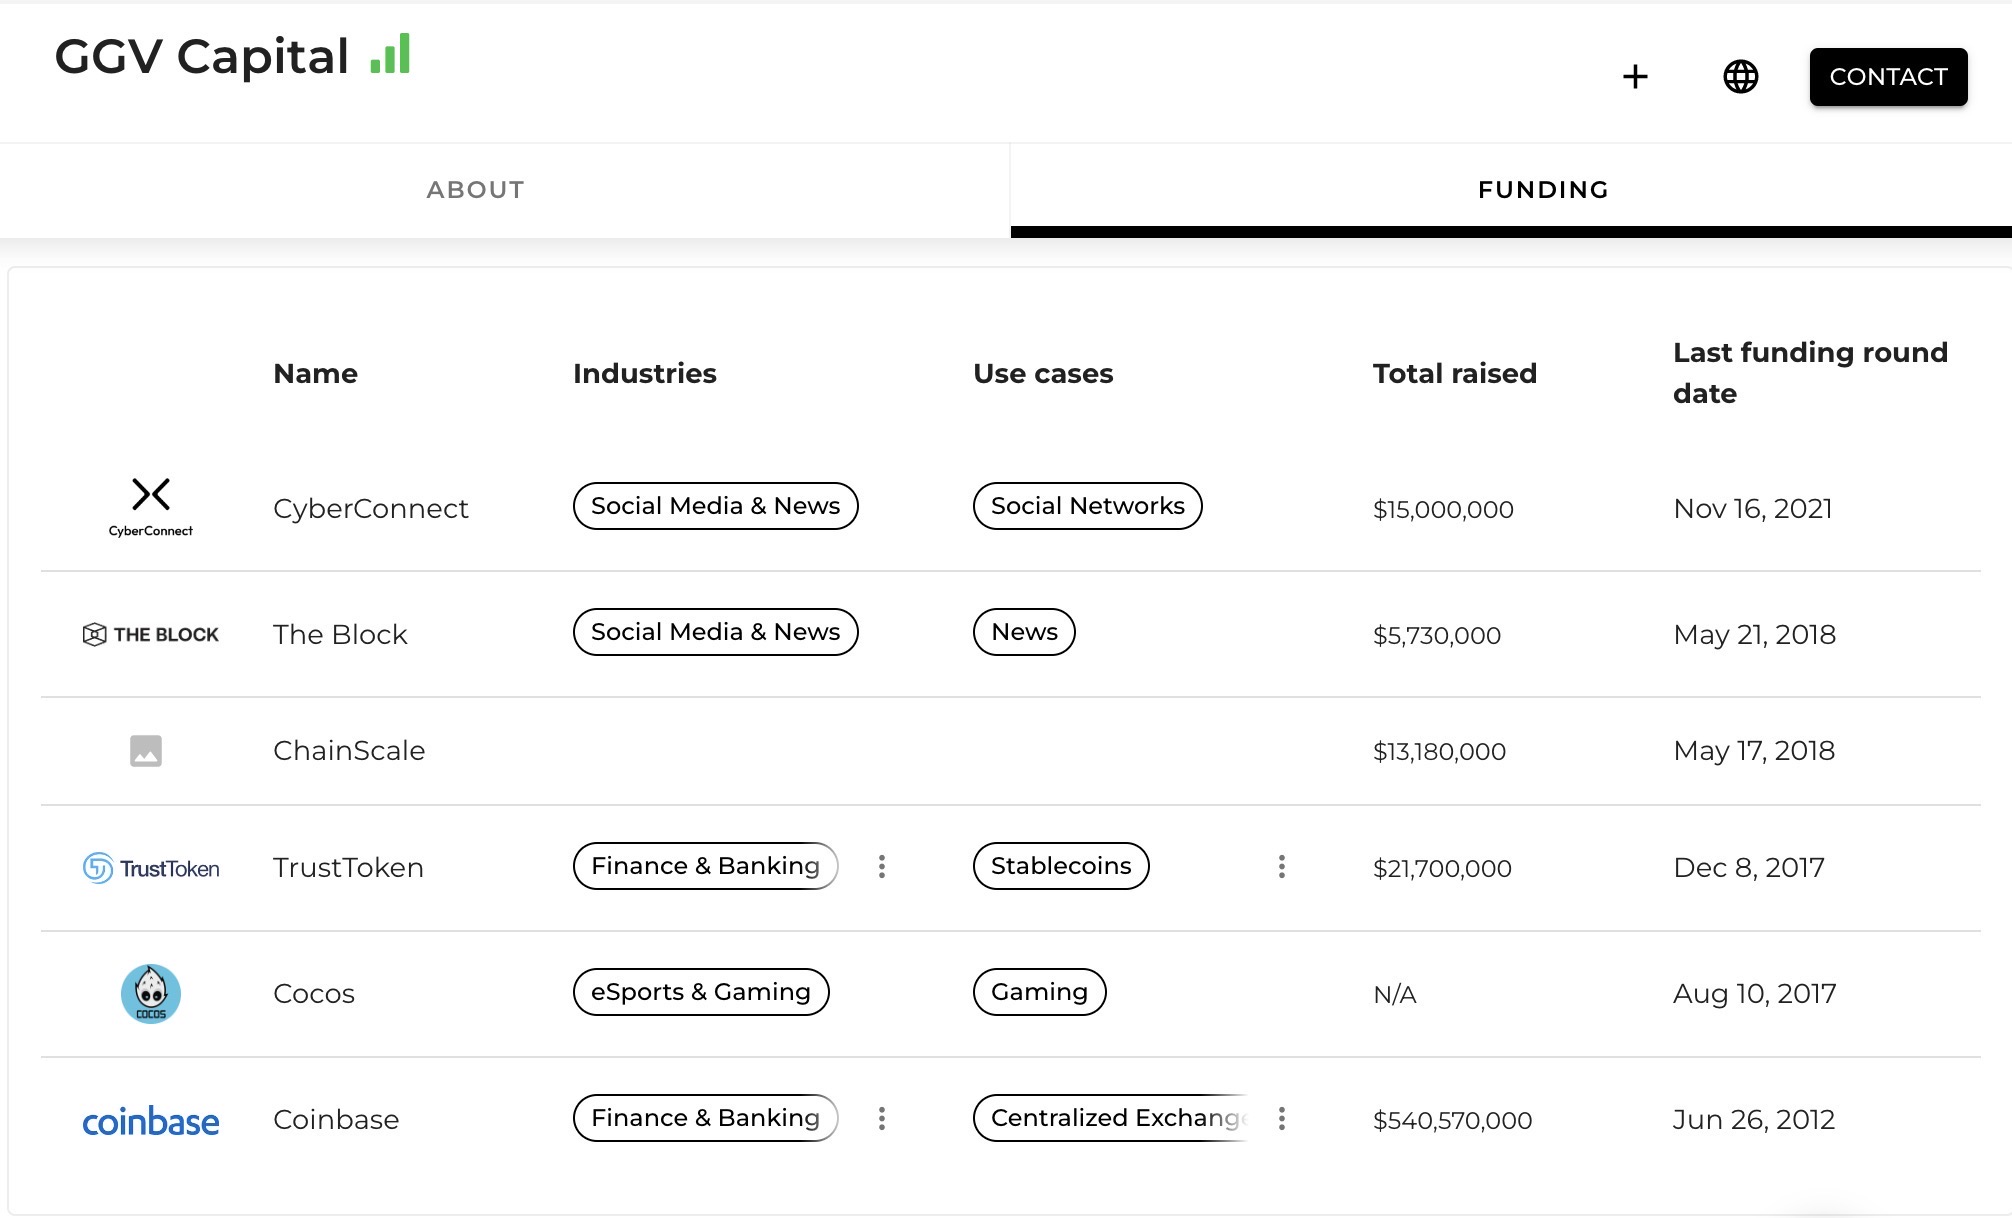Select the eSports & Gaming industry tag
2012x1218 pixels.
coord(700,992)
